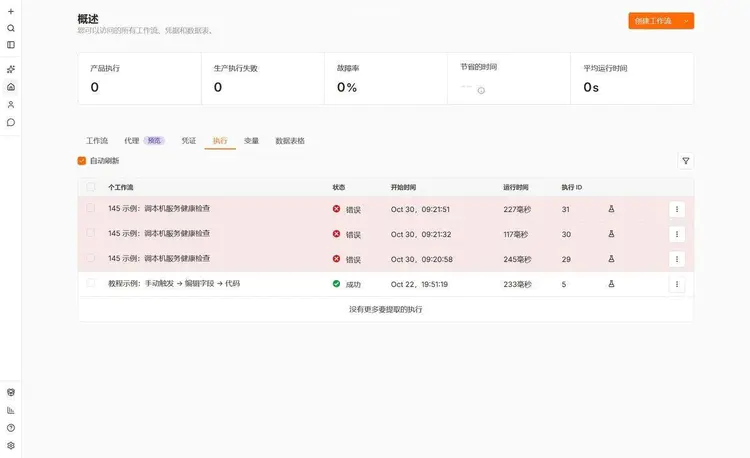Open the three-dot menu for execution 29
The height and width of the screenshot is (458, 750).
coord(676,259)
